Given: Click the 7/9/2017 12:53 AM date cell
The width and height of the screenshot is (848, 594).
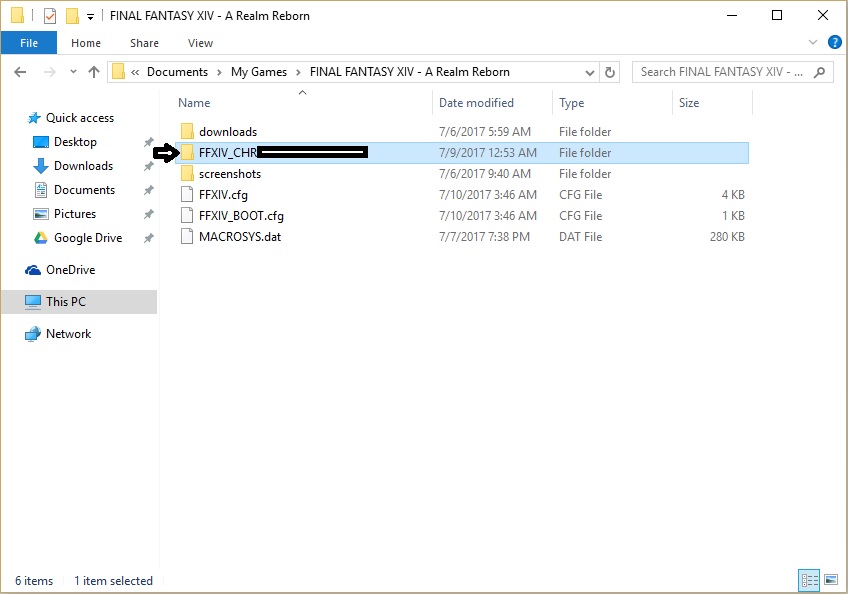Looking at the screenshot, I should [488, 153].
